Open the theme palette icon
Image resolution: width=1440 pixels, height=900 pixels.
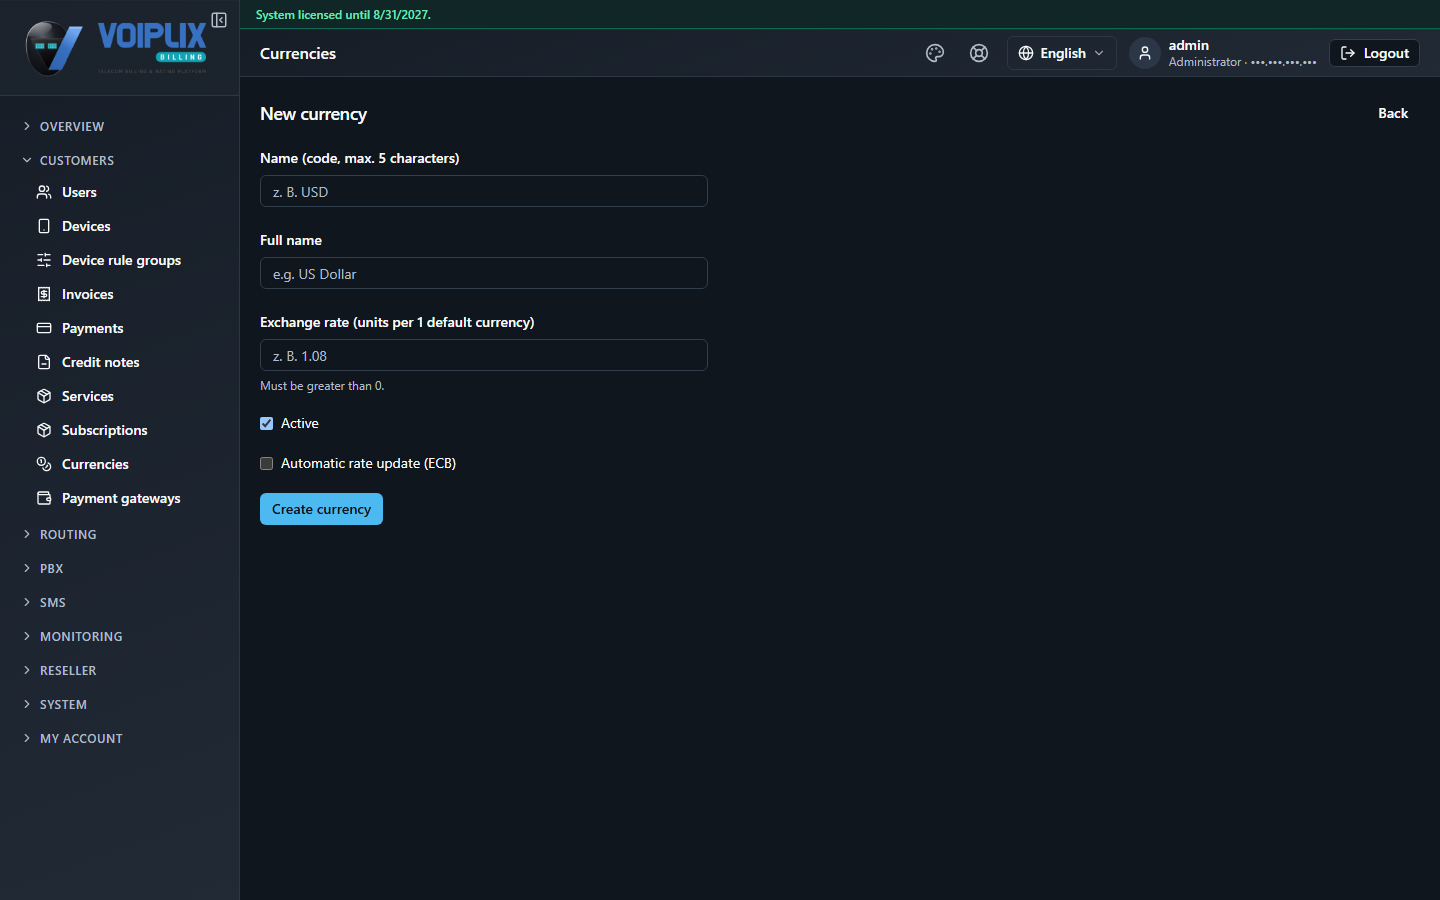(x=935, y=53)
